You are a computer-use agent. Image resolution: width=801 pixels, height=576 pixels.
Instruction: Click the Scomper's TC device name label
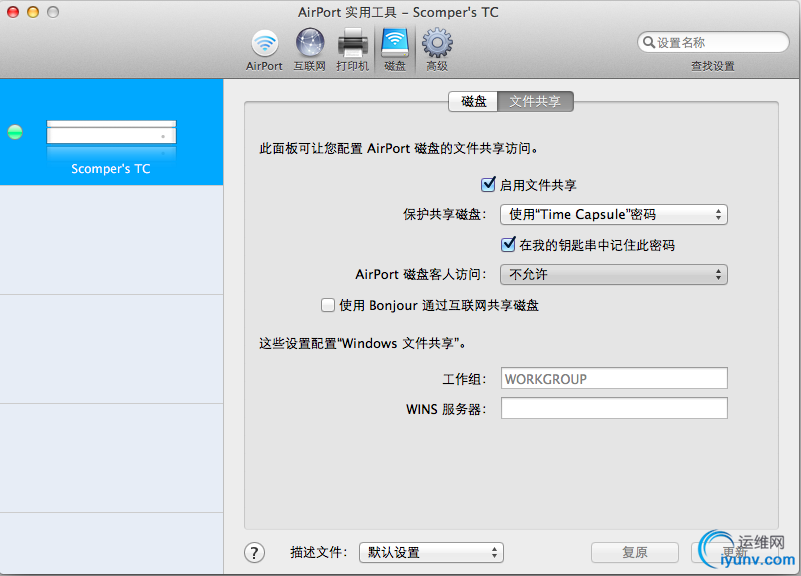click(111, 169)
